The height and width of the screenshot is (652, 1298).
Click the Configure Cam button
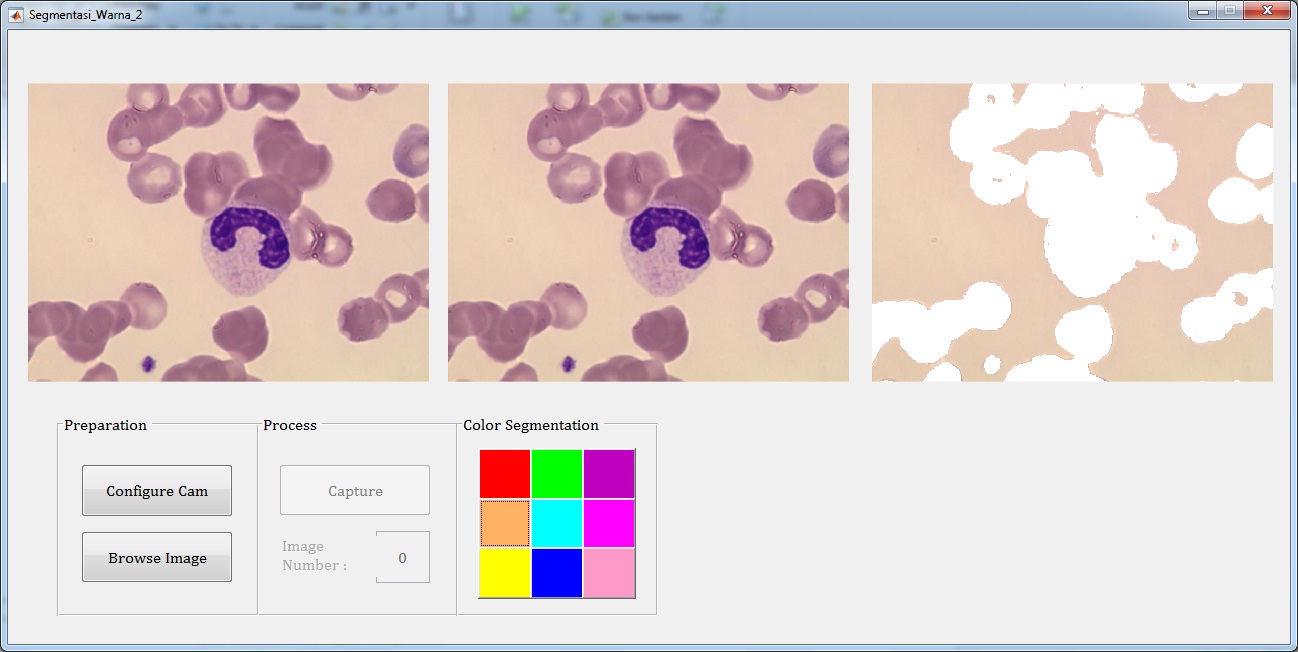(x=157, y=491)
